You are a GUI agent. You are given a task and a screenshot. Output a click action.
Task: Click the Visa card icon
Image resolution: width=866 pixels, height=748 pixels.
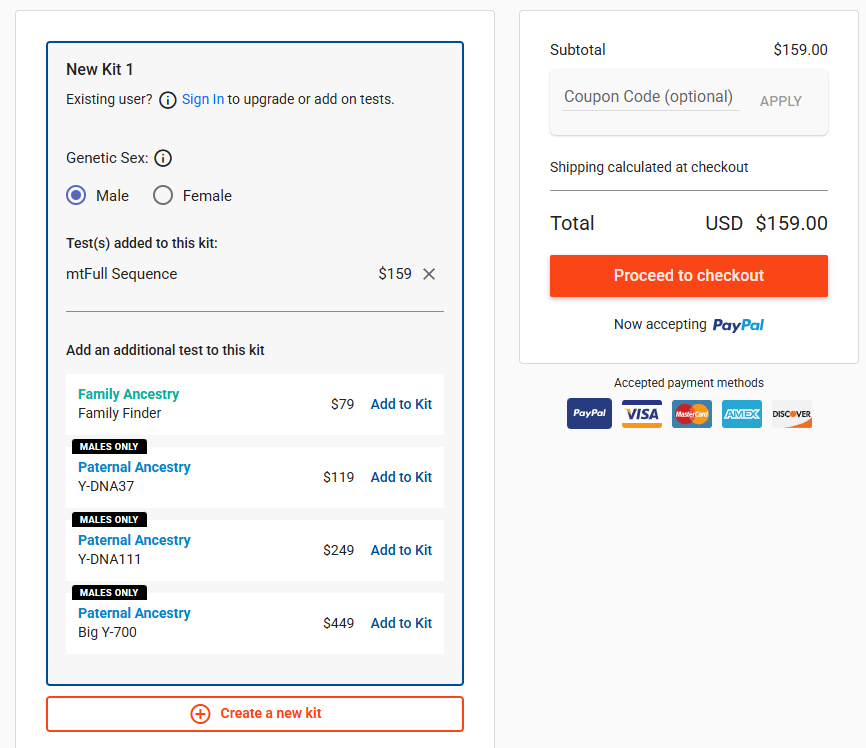click(641, 414)
